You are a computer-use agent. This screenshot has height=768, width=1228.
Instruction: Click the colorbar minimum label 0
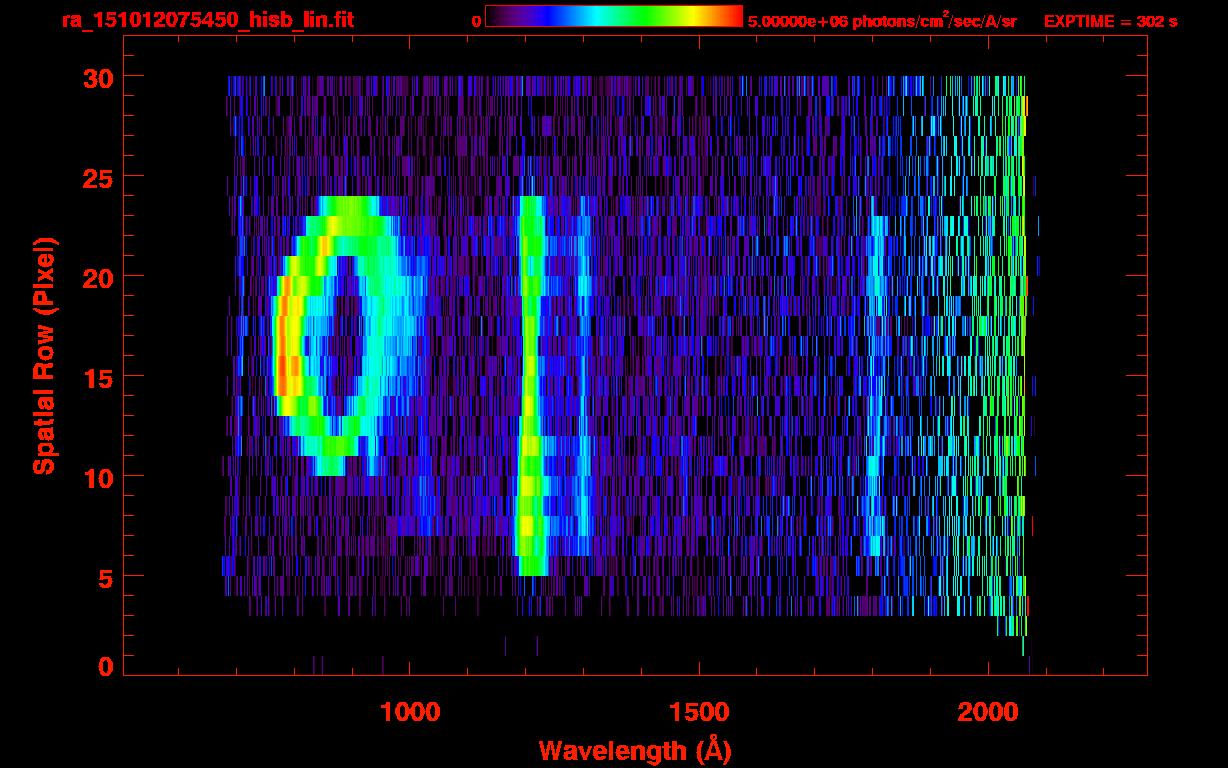click(477, 21)
